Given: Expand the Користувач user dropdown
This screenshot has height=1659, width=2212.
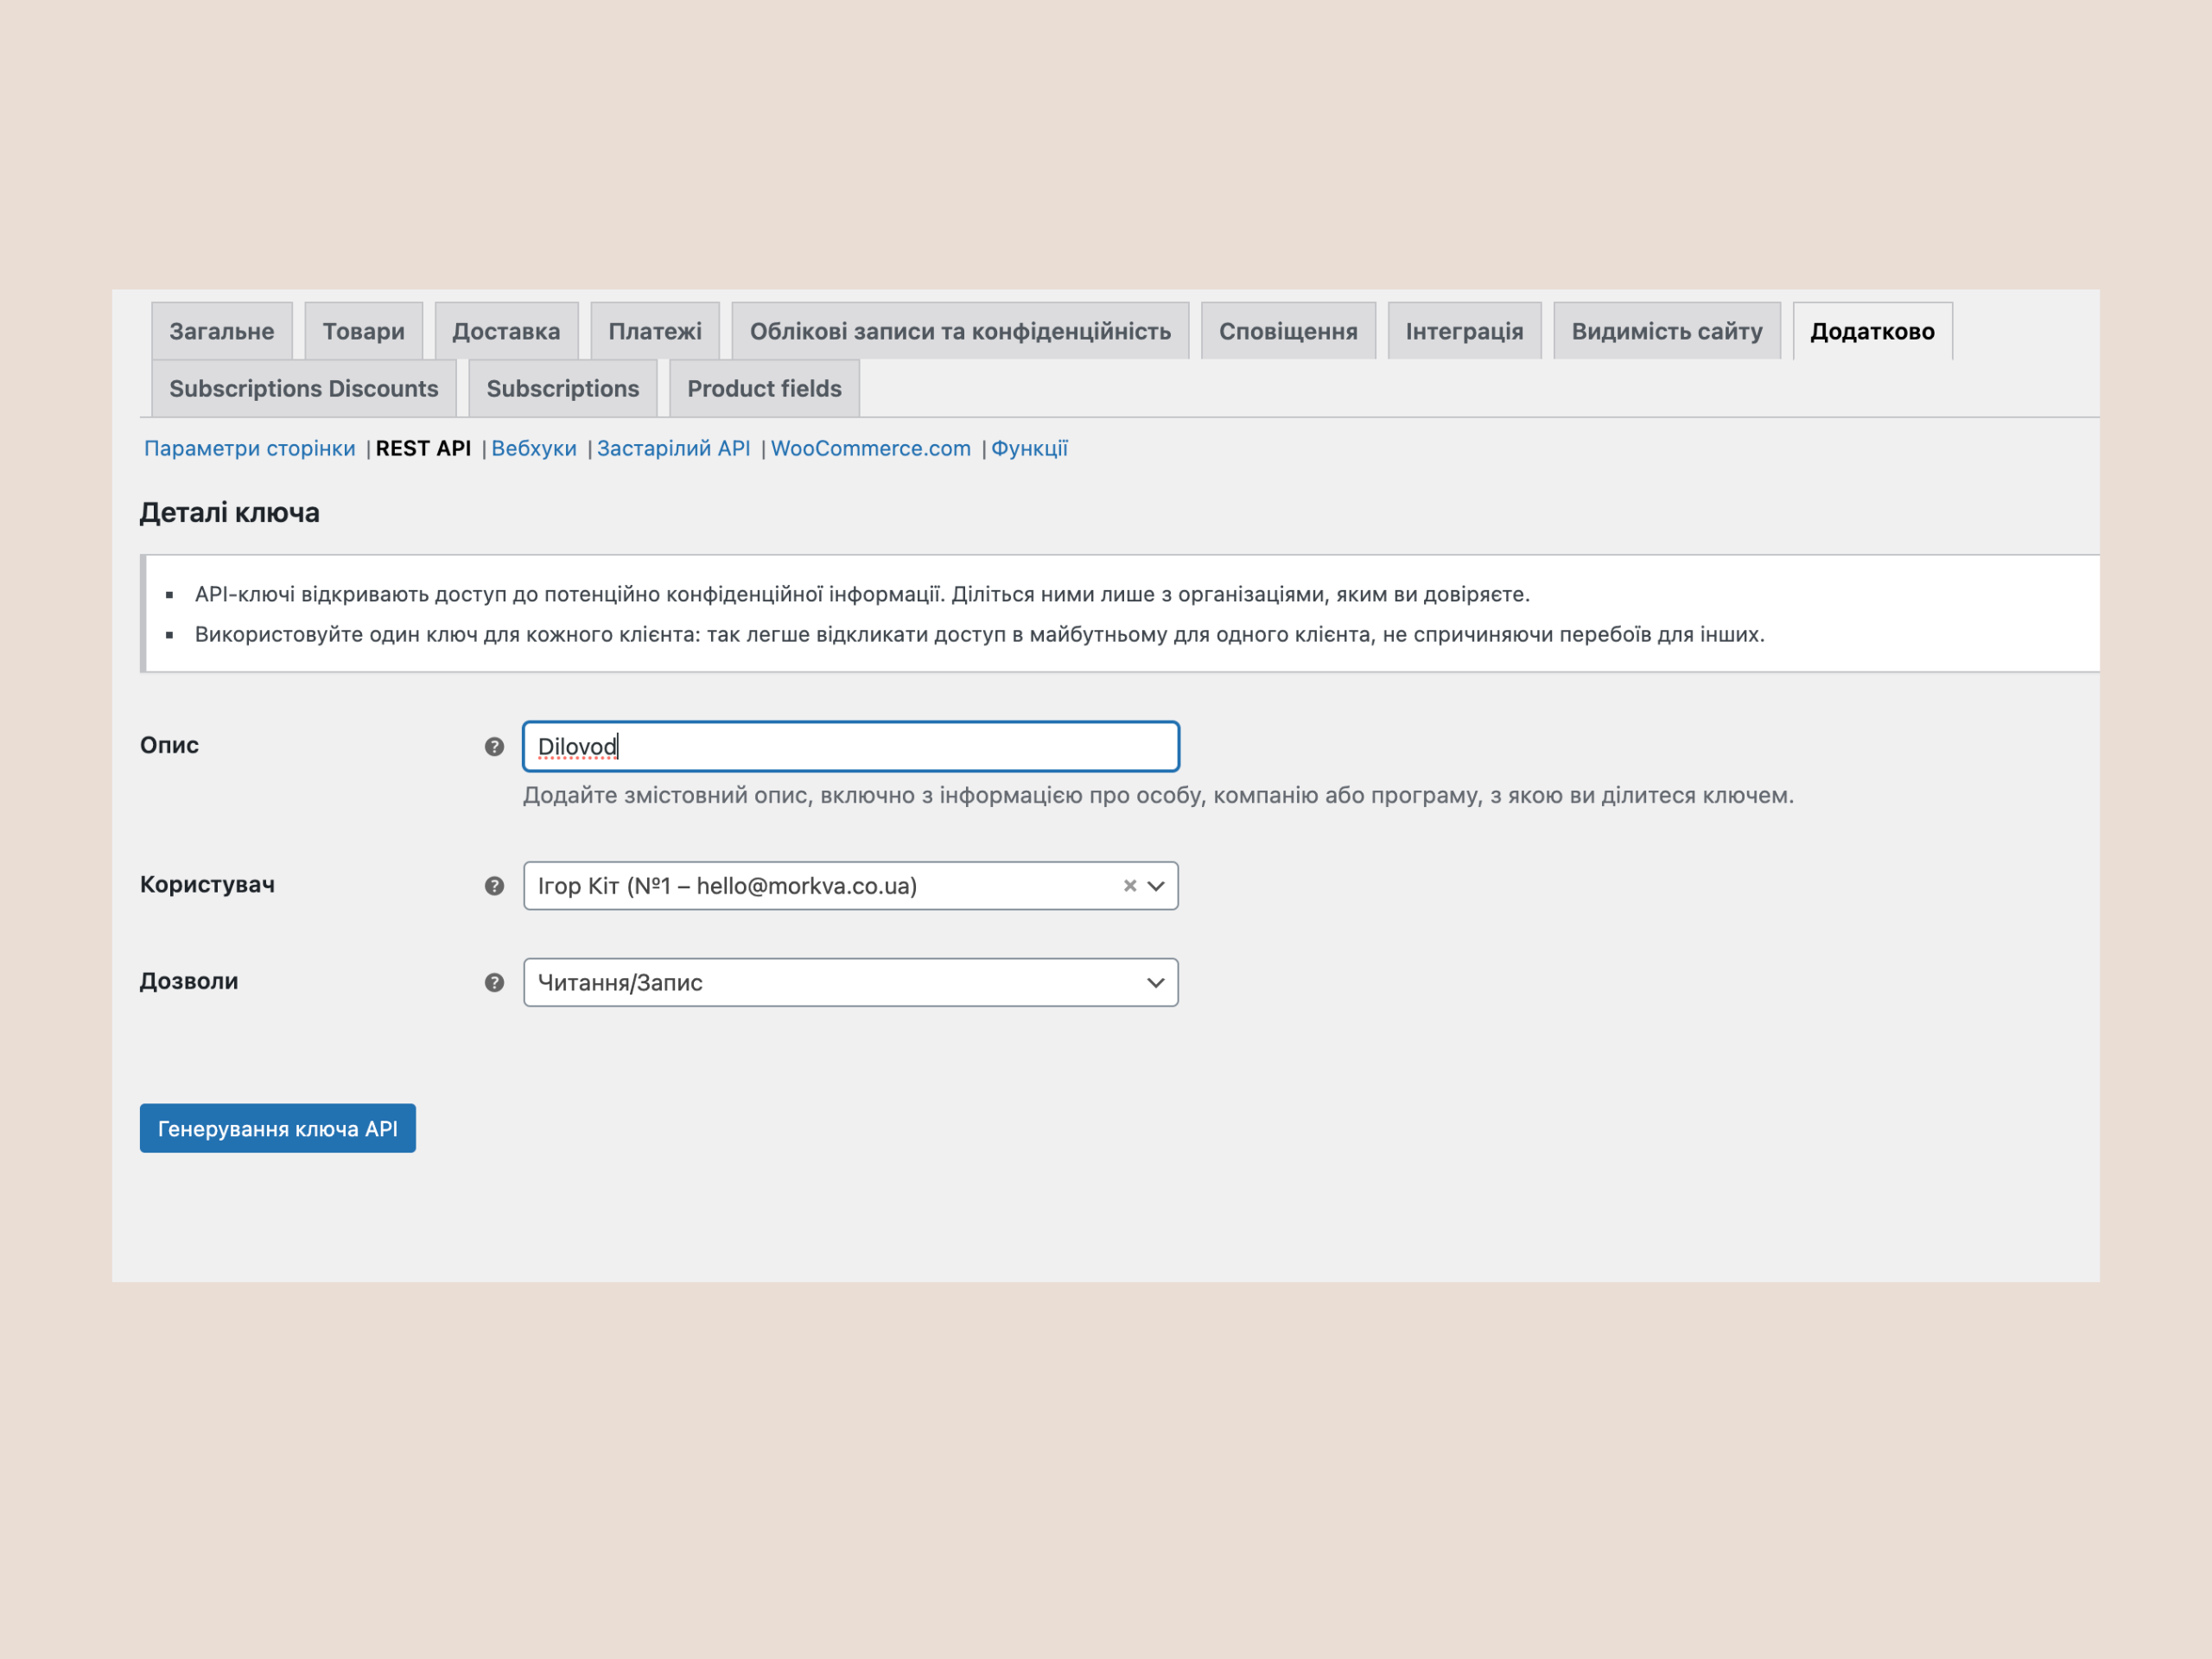Looking at the screenshot, I should point(1156,886).
